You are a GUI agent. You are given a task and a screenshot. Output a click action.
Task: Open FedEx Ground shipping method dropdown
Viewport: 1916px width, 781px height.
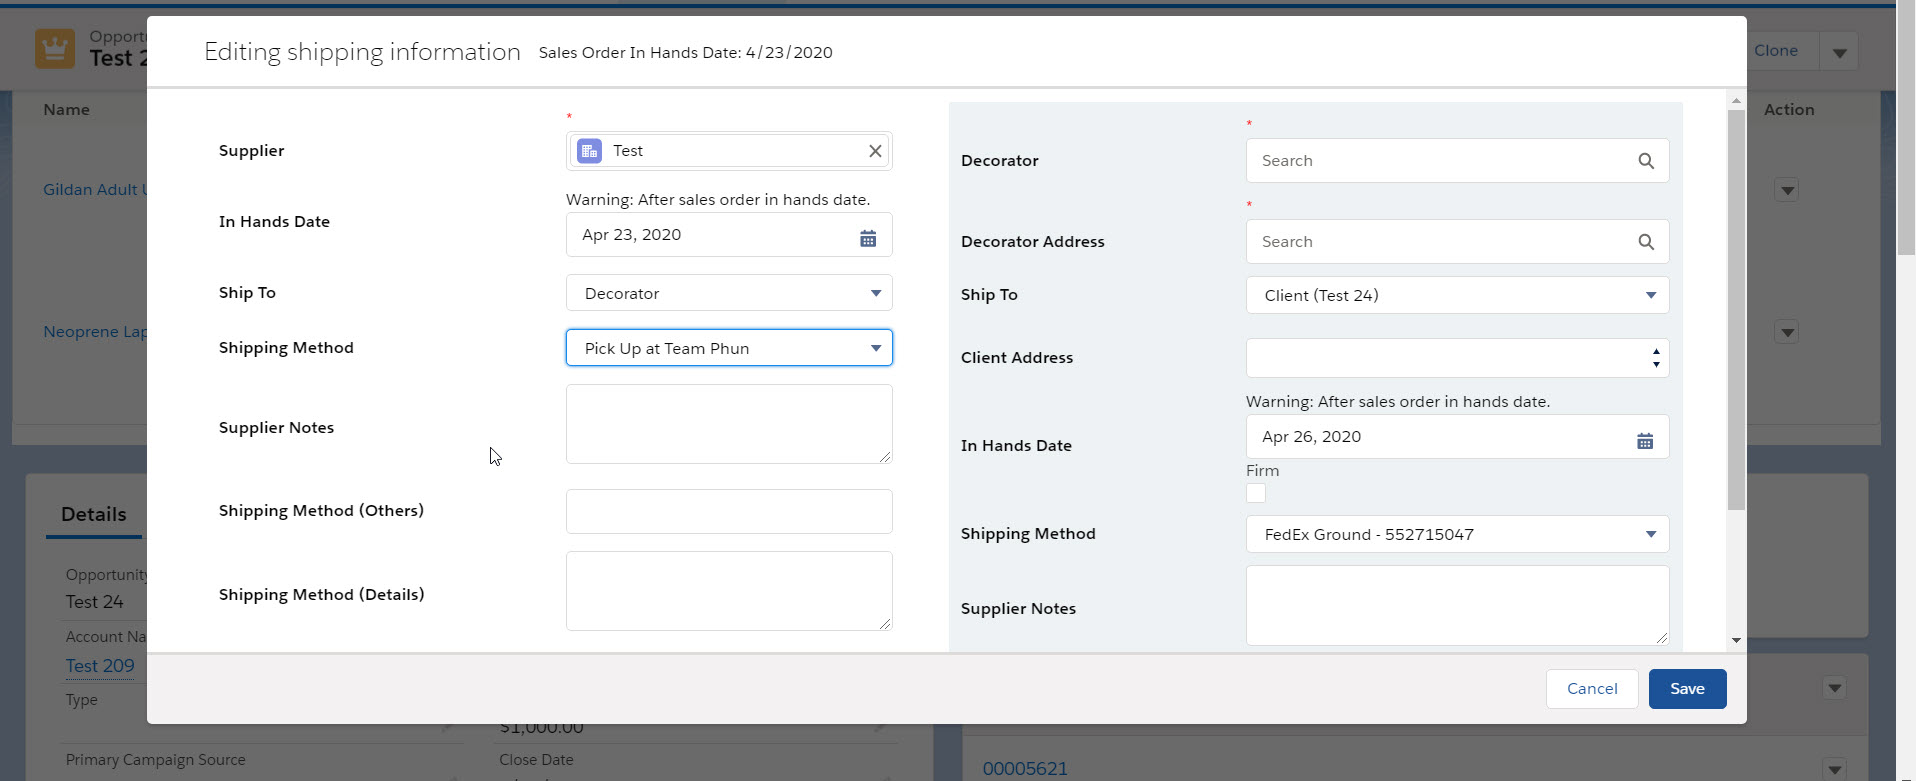click(1457, 534)
